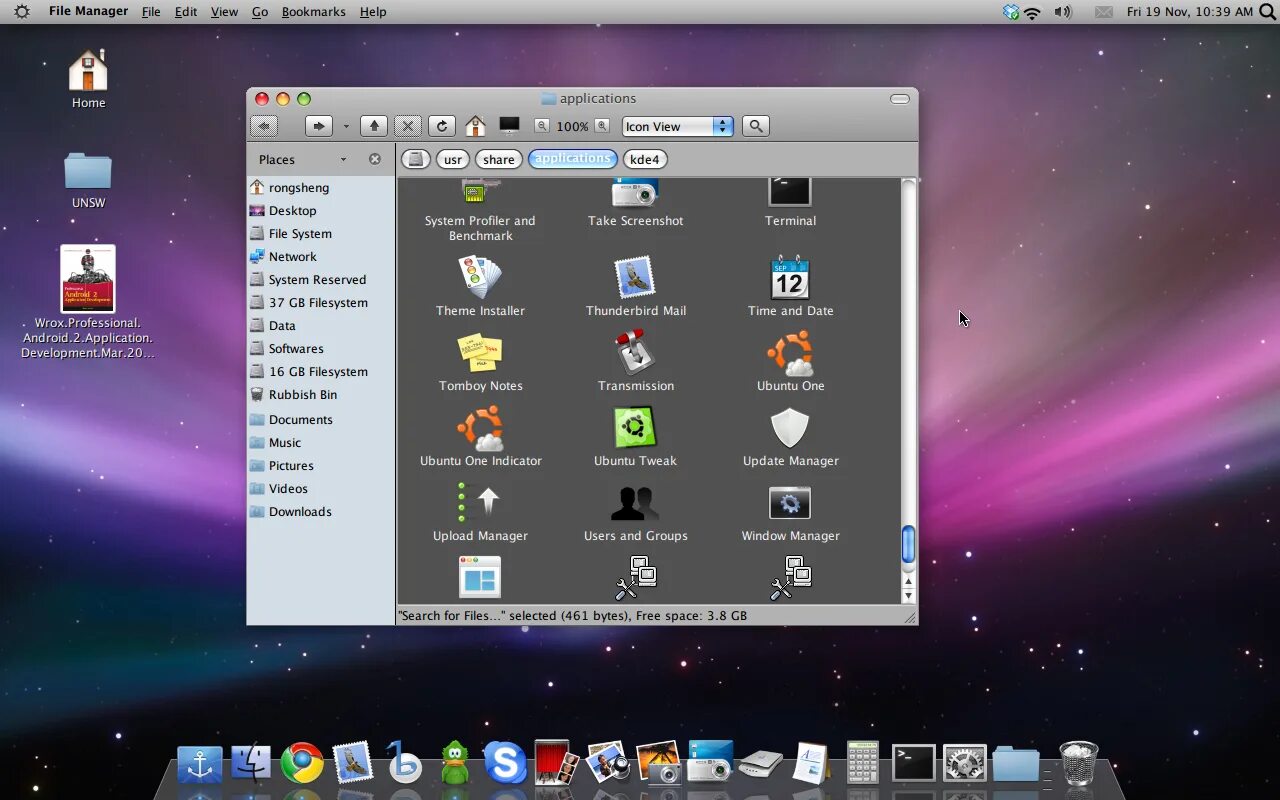This screenshot has height=800, width=1280.
Task: Launch Google Chrome from the dock
Action: click(302, 764)
